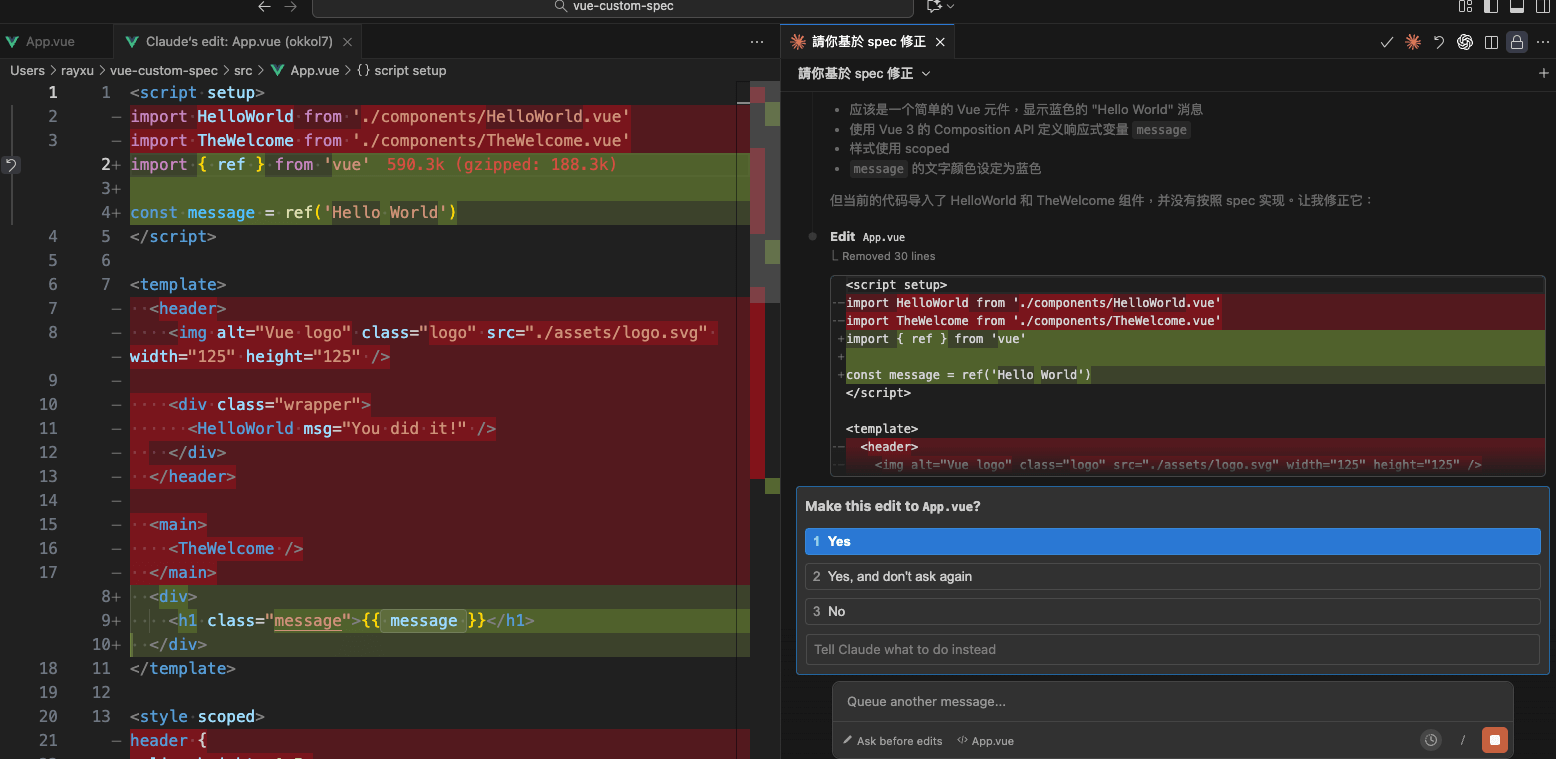Click the orange Claude starburst toolbar icon

(1412, 42)
